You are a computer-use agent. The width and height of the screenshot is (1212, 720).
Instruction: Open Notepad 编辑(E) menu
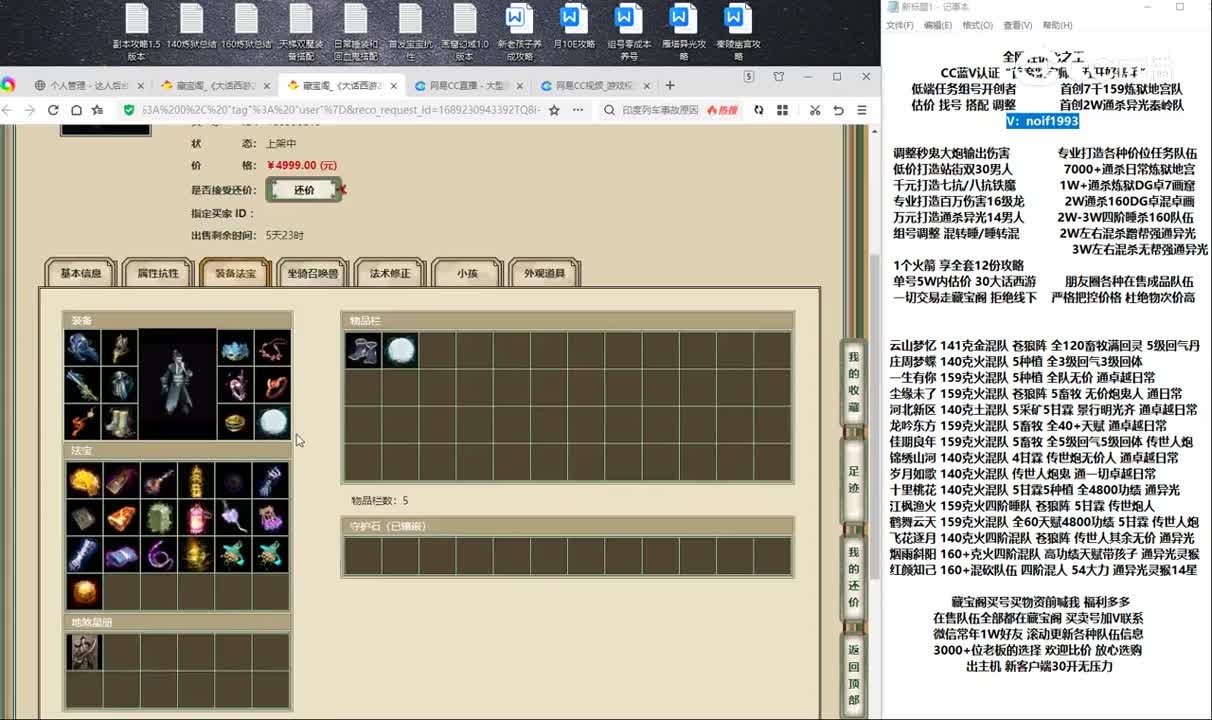[x=938, y=25]
